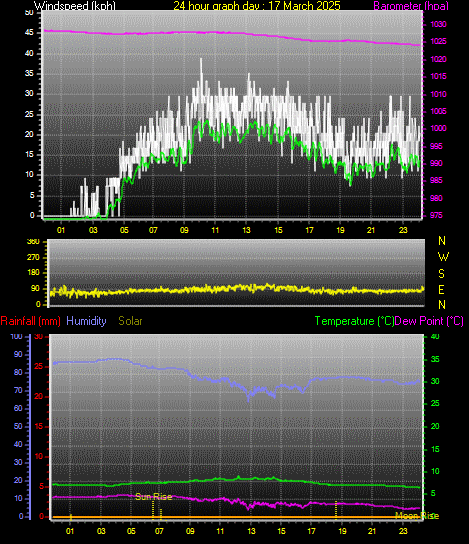Click hour label 09 under the windspeed graph

tap(184, 230)
